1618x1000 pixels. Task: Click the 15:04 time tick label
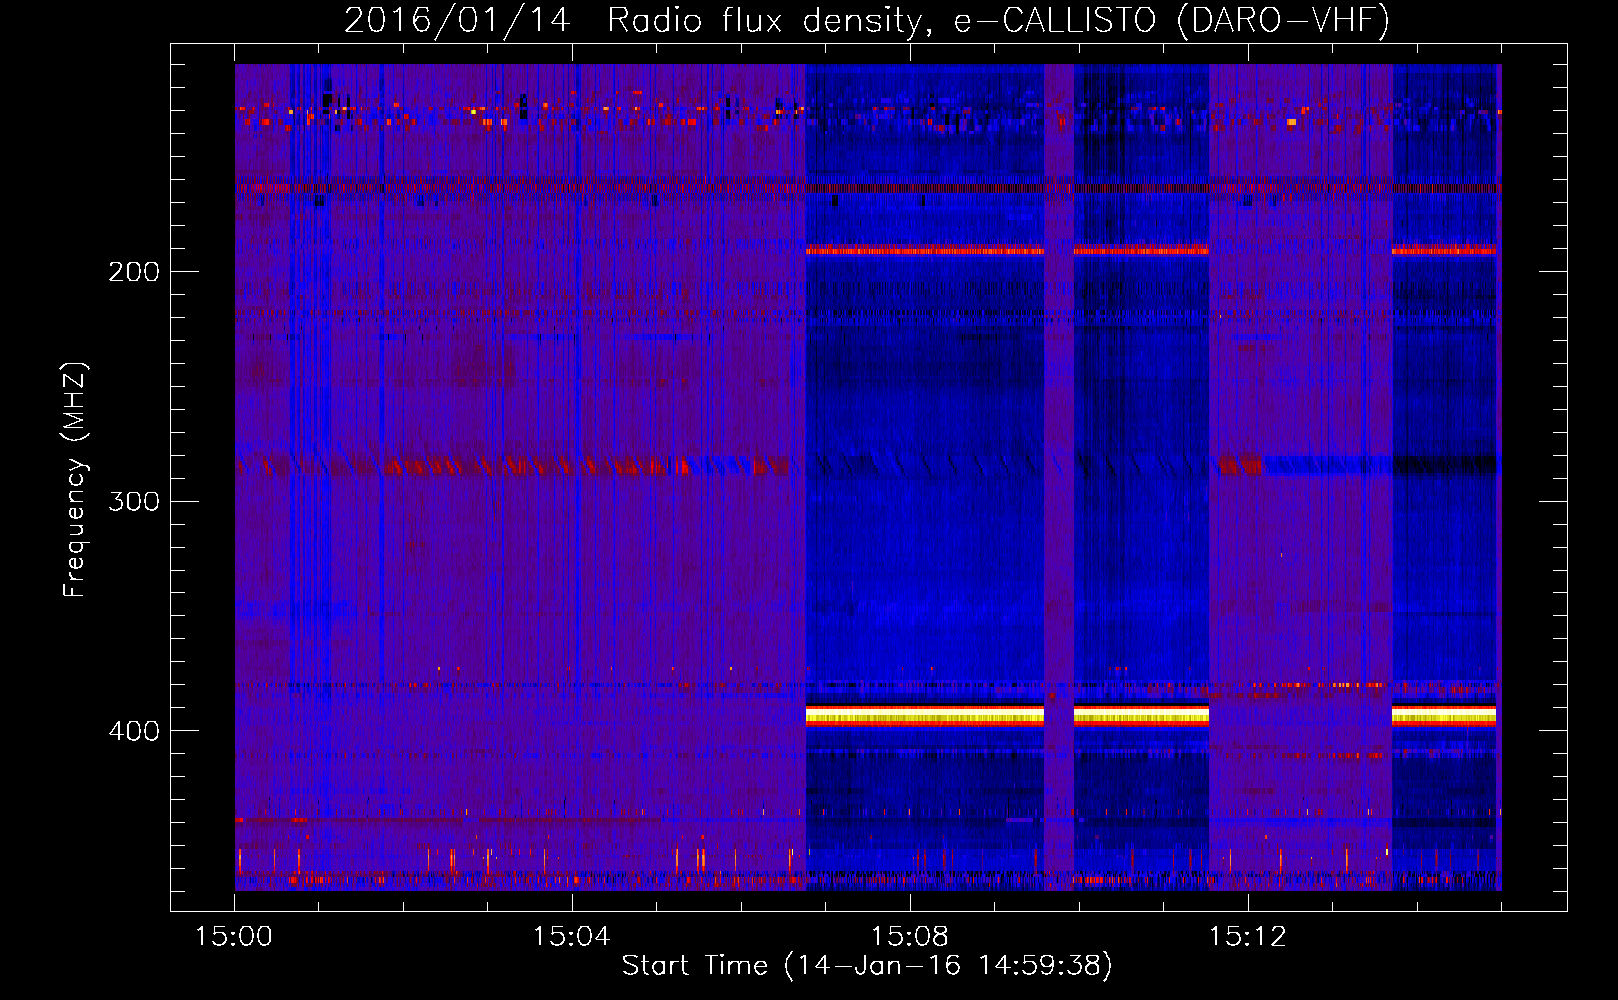(x=571, y=937)
